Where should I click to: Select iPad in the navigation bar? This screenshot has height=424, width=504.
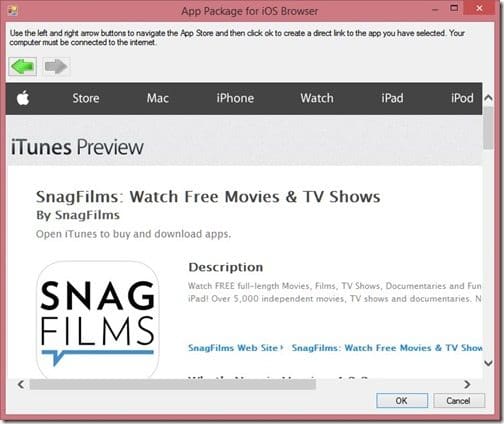pos(392,98)
